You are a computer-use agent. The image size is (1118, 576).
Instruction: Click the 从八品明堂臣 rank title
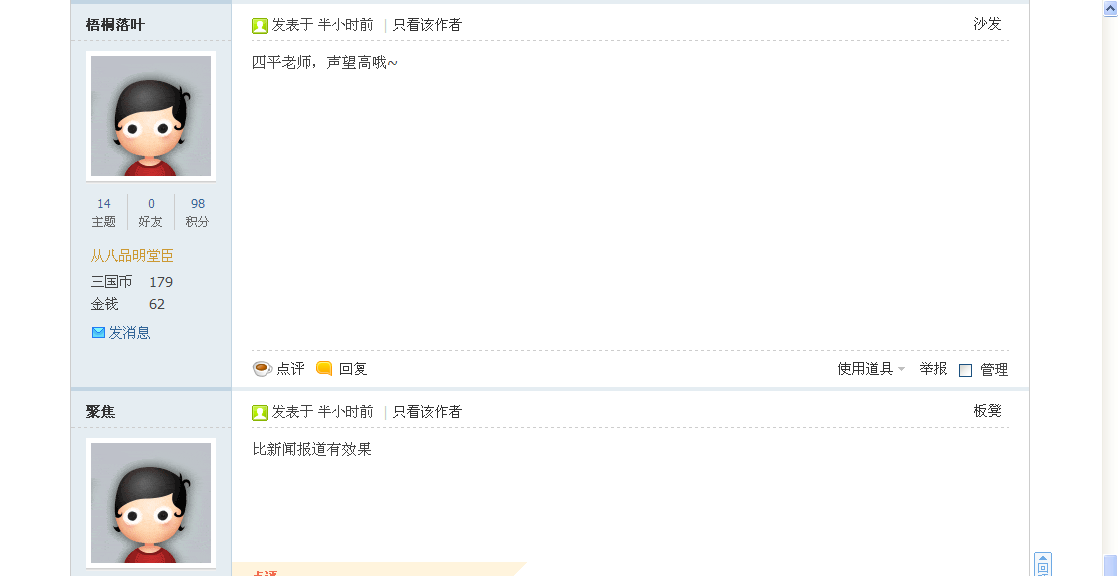click(x=132, y=256)
